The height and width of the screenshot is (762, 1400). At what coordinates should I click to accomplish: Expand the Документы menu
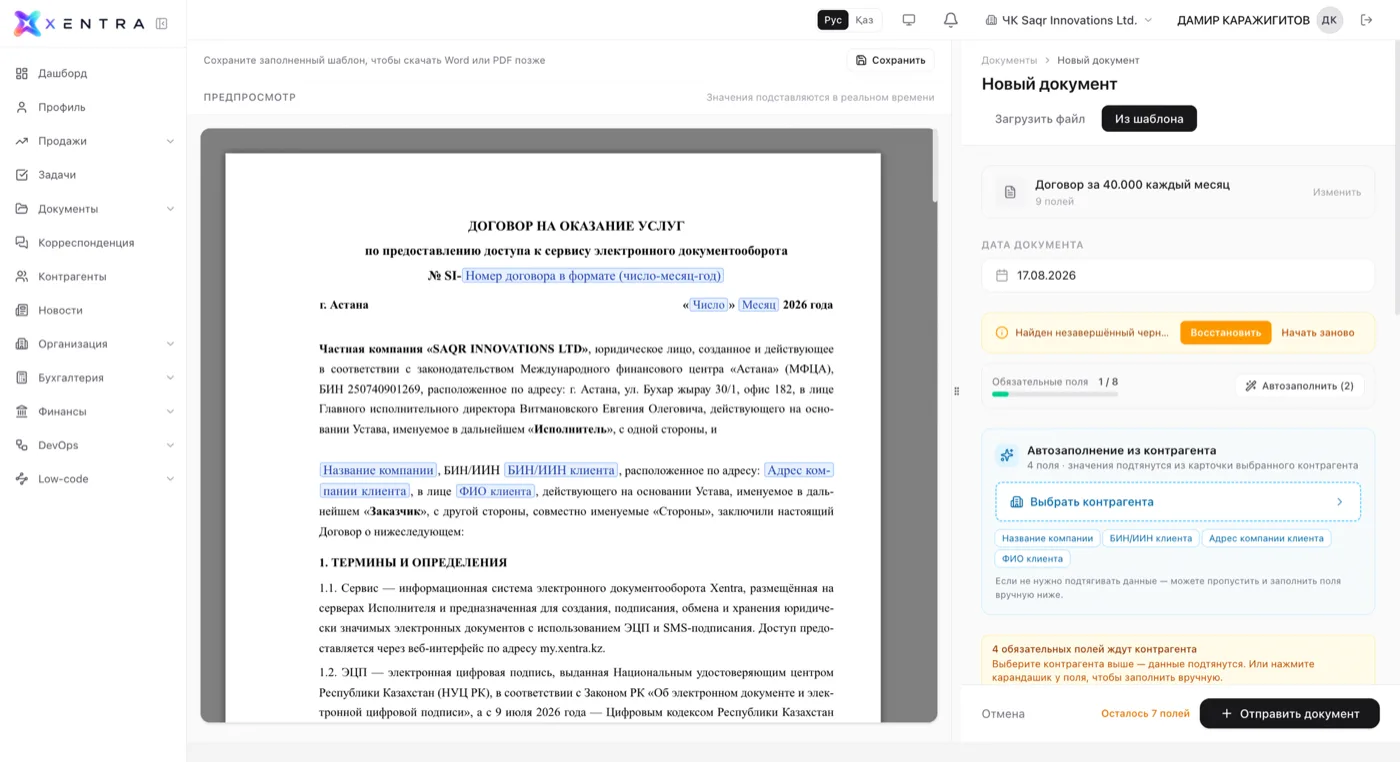170,209
